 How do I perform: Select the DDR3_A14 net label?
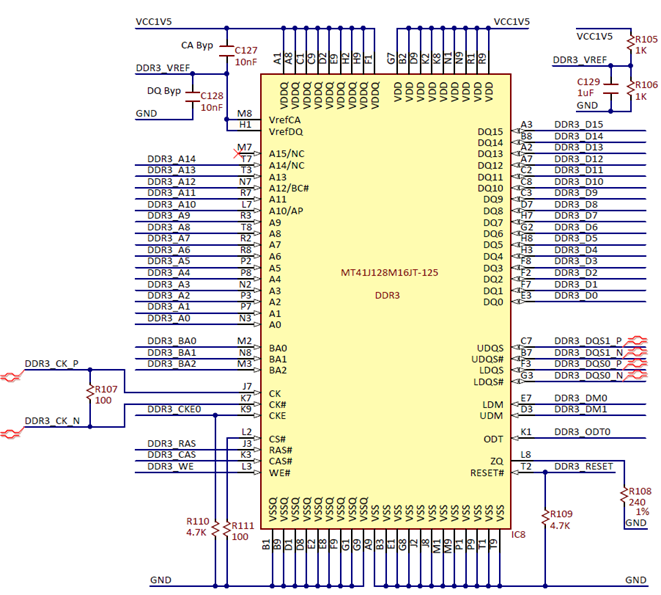pos(171,159)
